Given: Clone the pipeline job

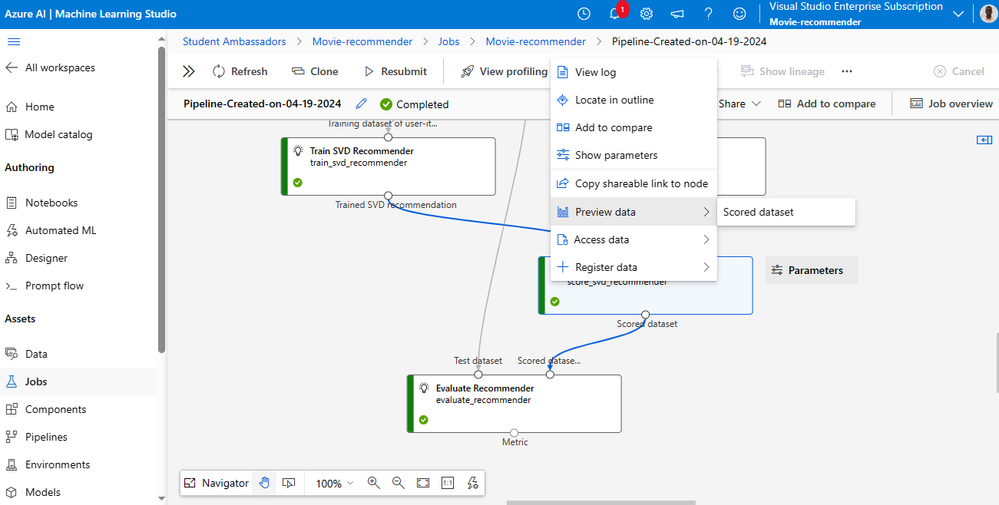Looking at the screenshot, I should [x=315, y=71].
